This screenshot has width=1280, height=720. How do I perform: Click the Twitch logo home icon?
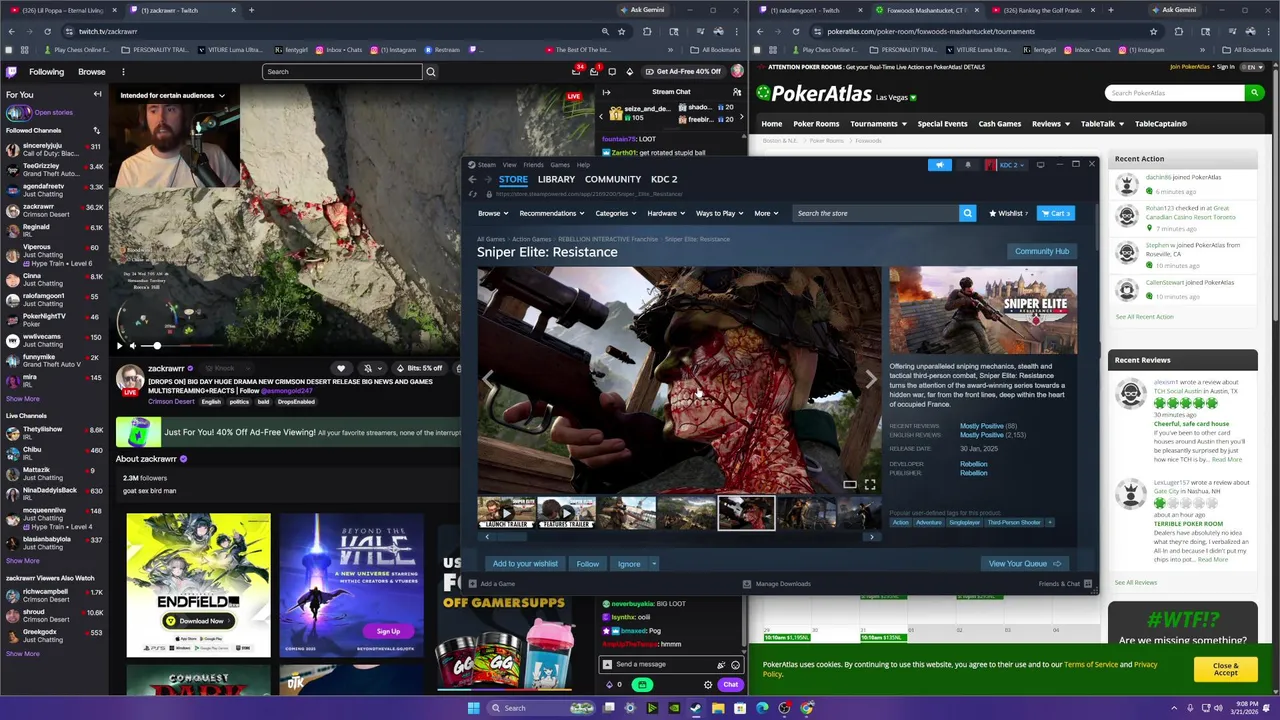11,72
